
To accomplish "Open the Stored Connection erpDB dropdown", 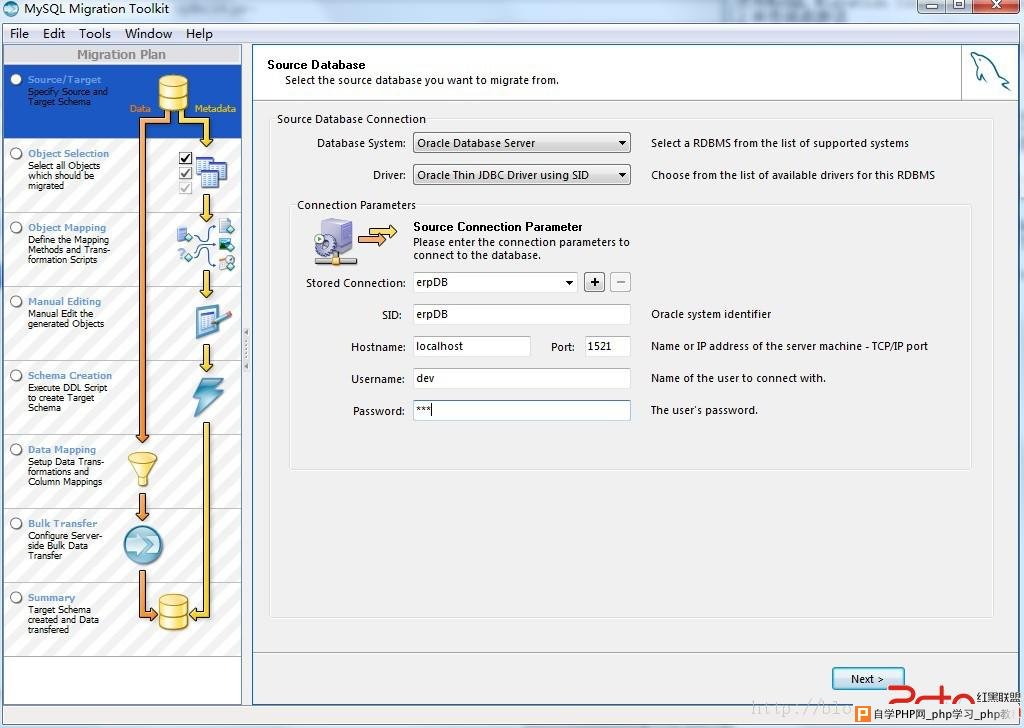I will point(495,282).
